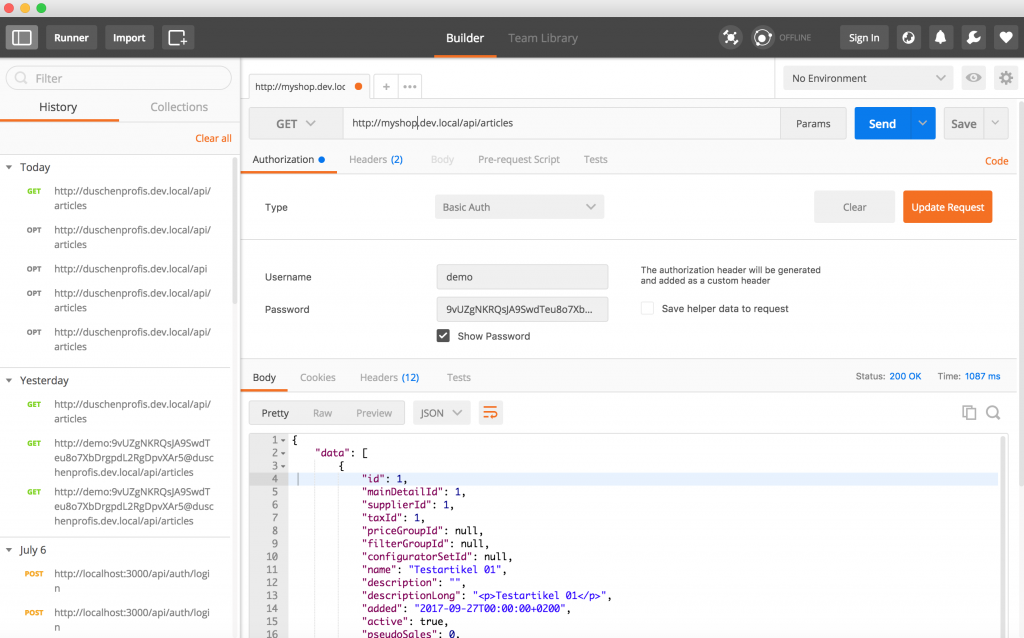Toggle environment quick look eye
1024x638 pixels.
(974, 78)
